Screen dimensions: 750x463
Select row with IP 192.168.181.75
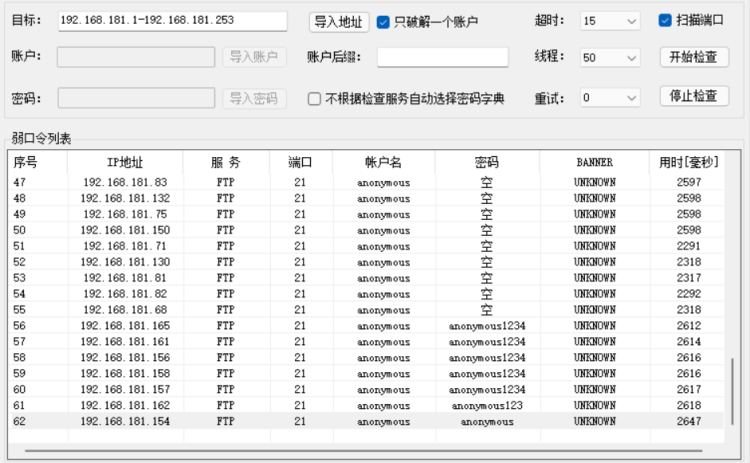(x=366, y=214)
